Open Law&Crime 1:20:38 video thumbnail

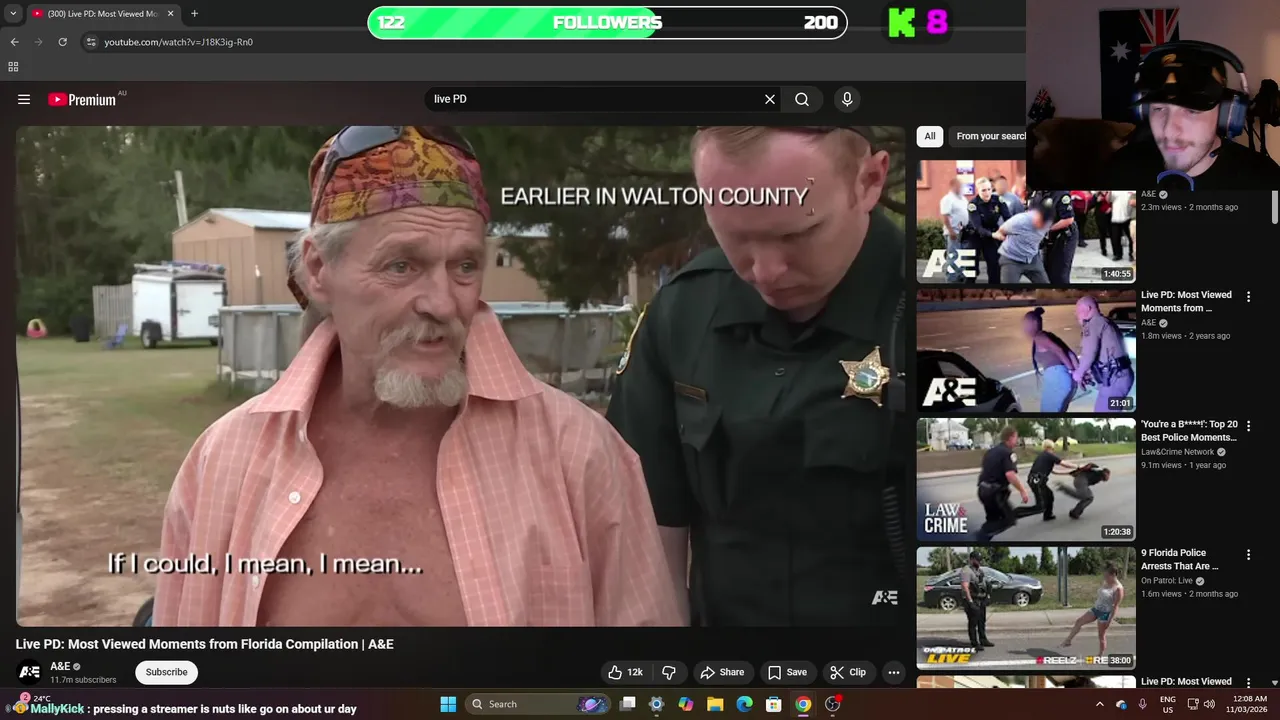(x=1026, y=480)
